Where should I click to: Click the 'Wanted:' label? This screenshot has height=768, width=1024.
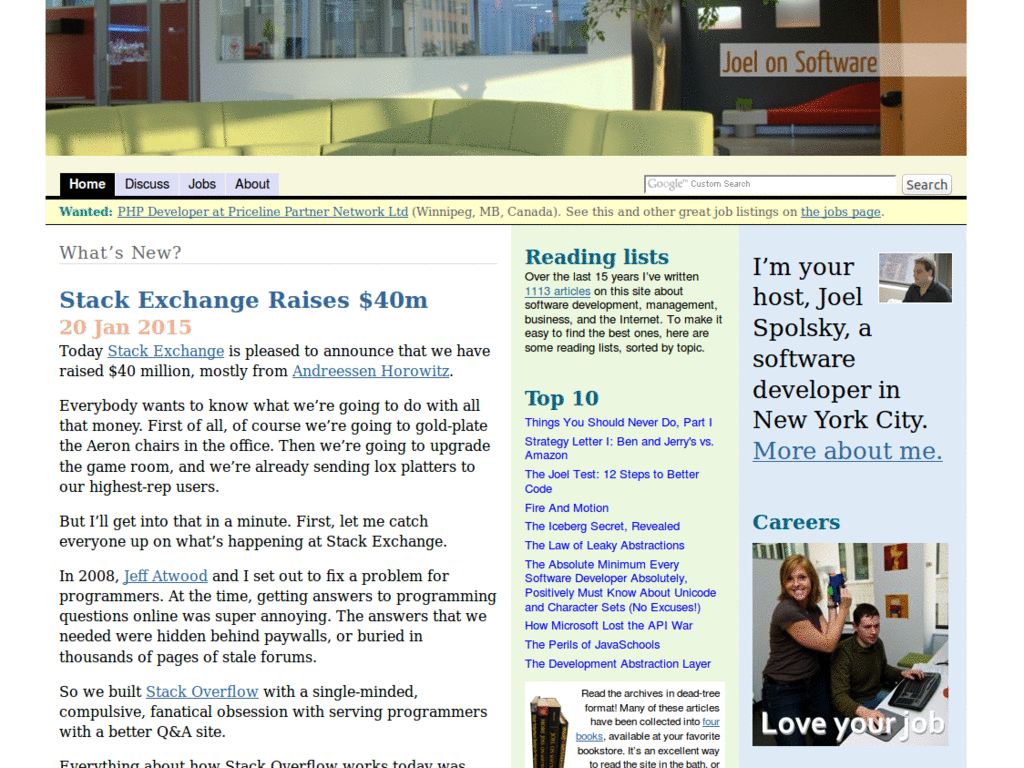tap(86, 212)
